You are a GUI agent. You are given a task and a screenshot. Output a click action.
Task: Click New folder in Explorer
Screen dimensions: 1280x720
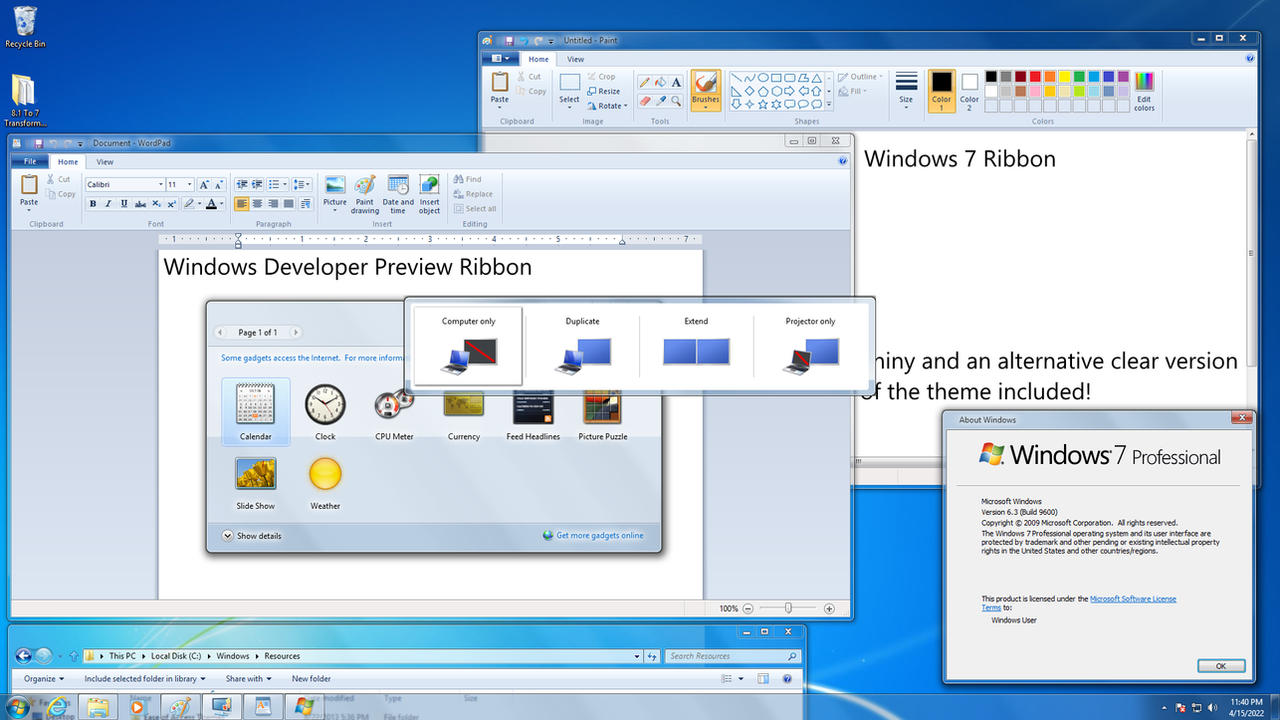pyautogui.click(x=311, y=678)
